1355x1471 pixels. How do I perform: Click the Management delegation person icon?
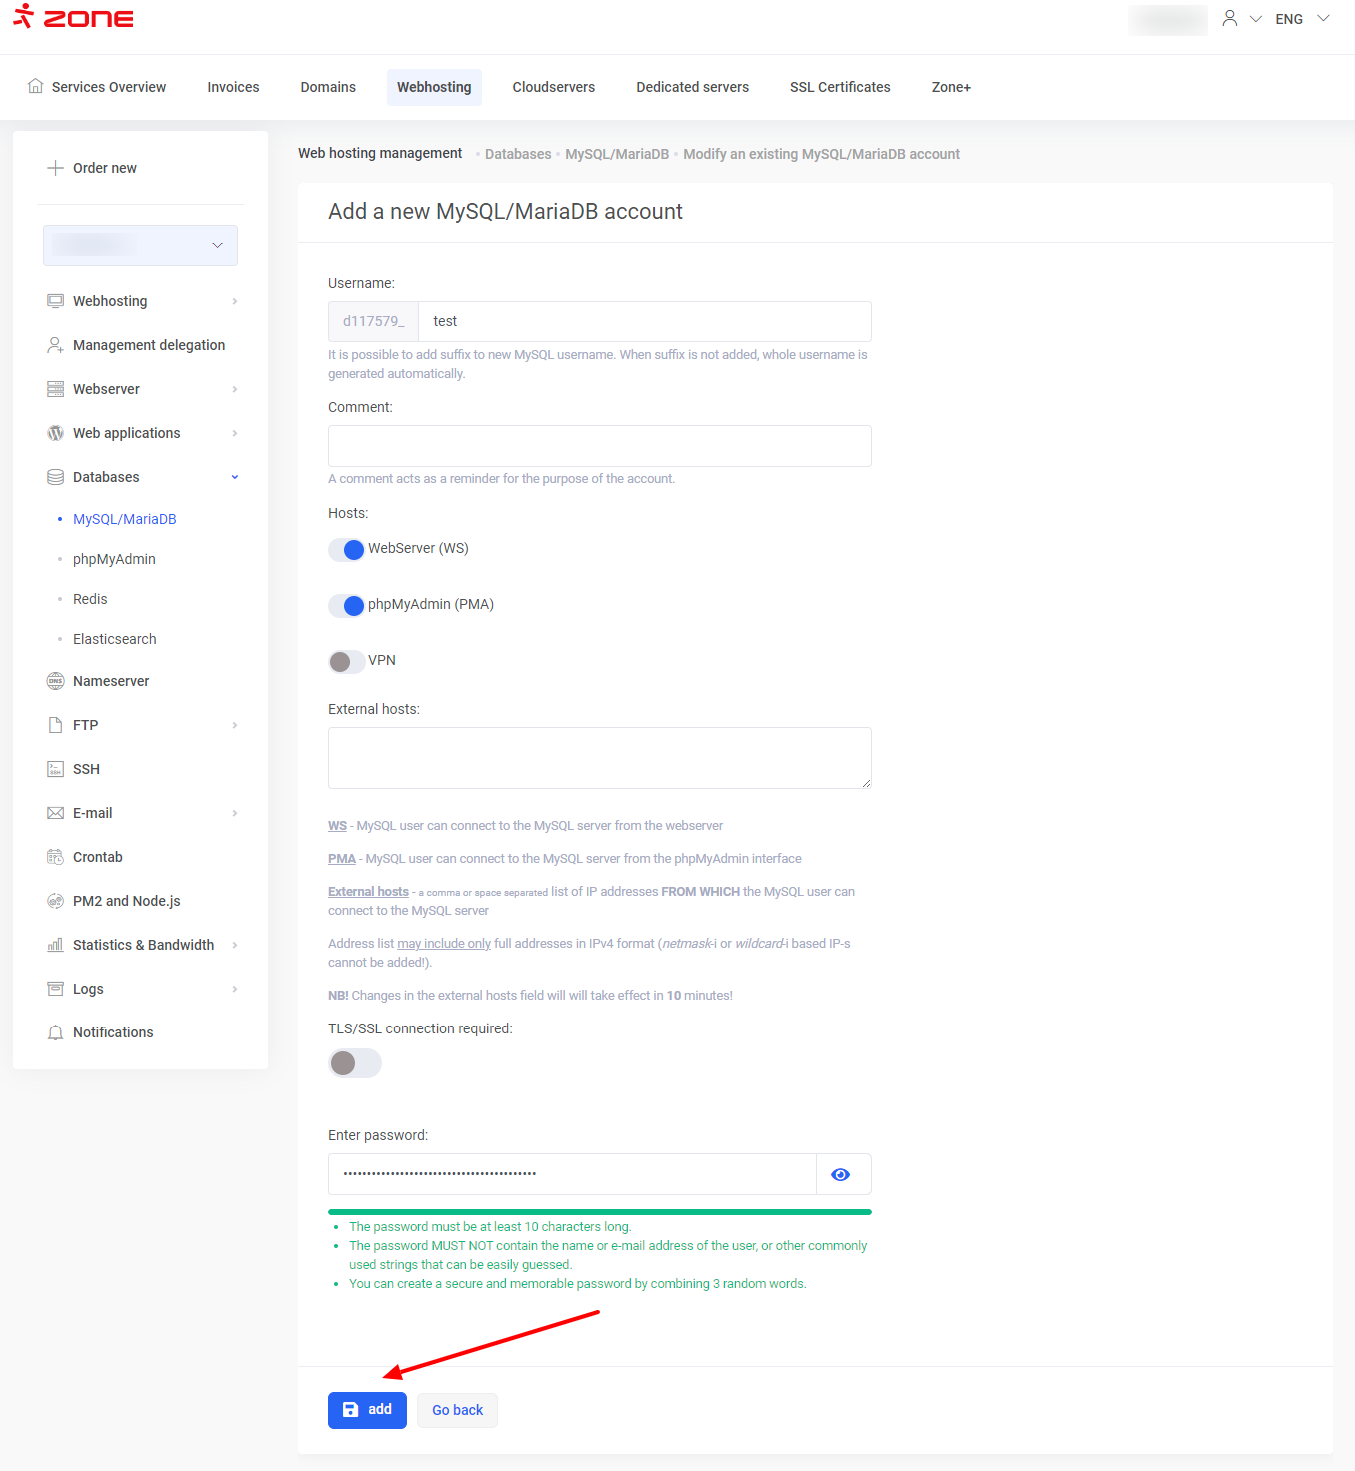[x=55, y=345]
